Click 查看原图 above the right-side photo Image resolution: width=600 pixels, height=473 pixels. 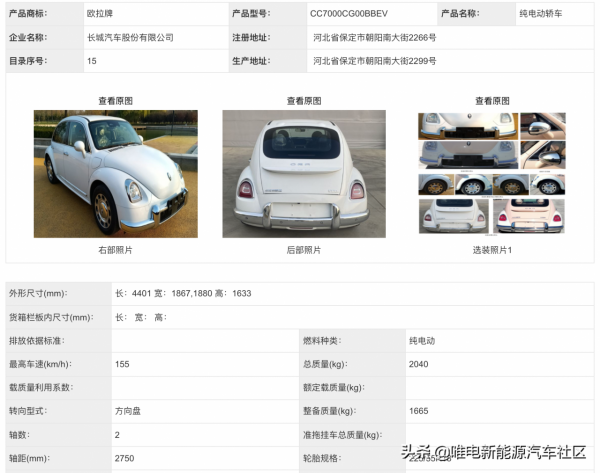[116, 101]
